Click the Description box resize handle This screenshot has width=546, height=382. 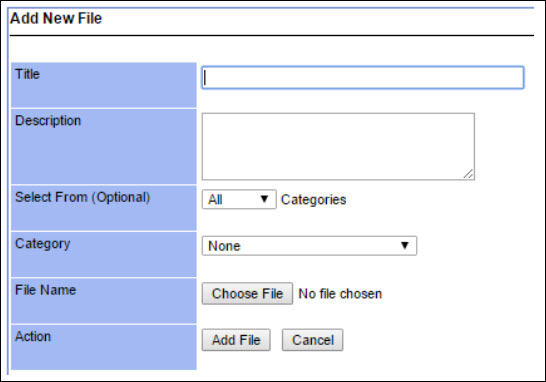(469, 174)
